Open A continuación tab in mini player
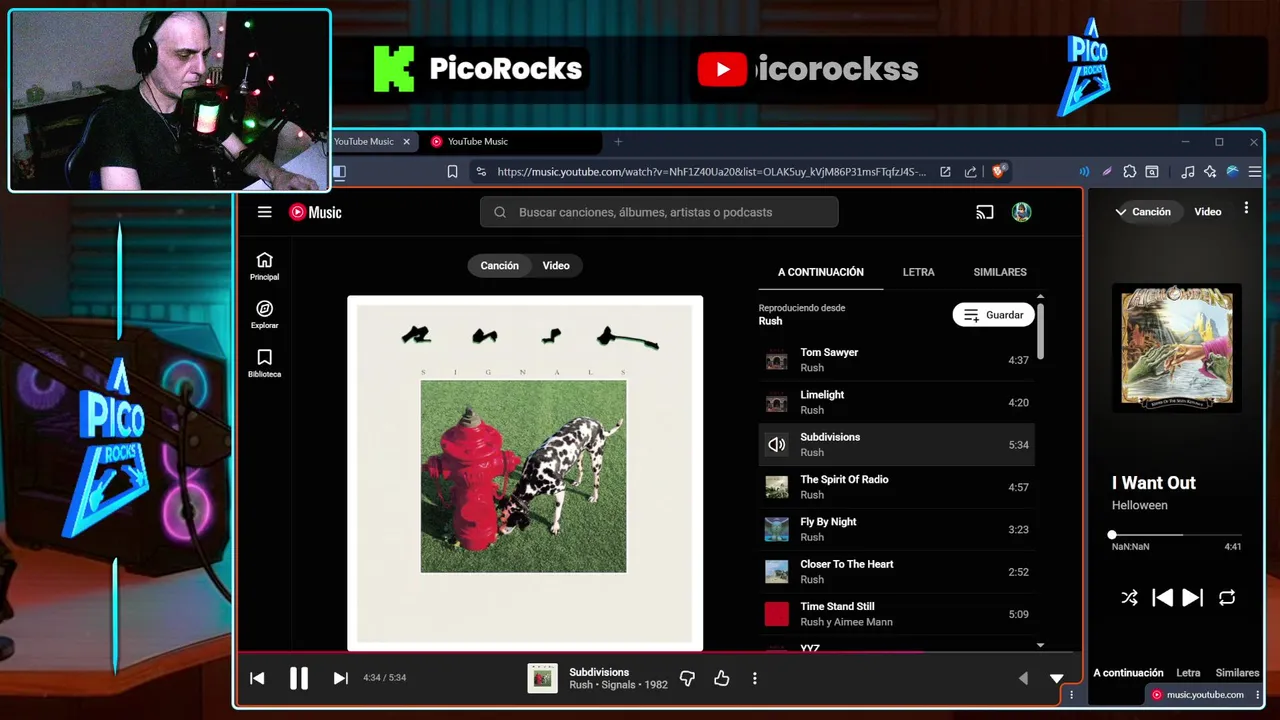Viewport: 1280px width, 720px height. click(x=1128, y=673)
